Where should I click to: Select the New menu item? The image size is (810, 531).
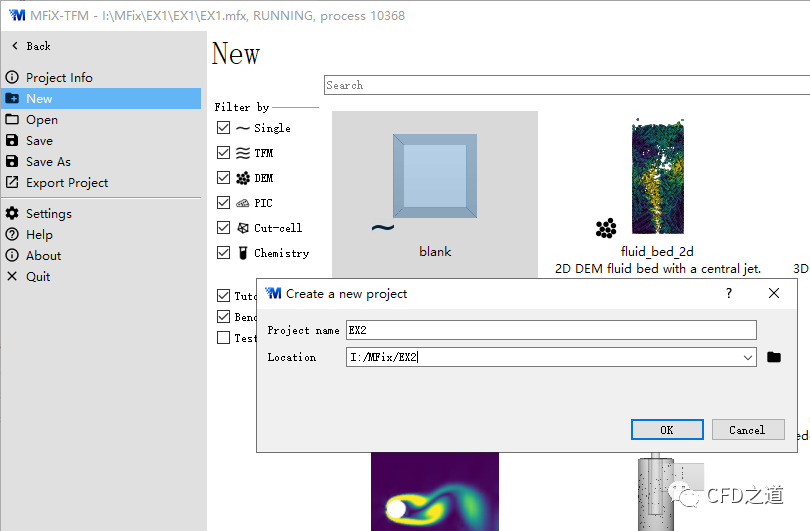coord(101,98)
